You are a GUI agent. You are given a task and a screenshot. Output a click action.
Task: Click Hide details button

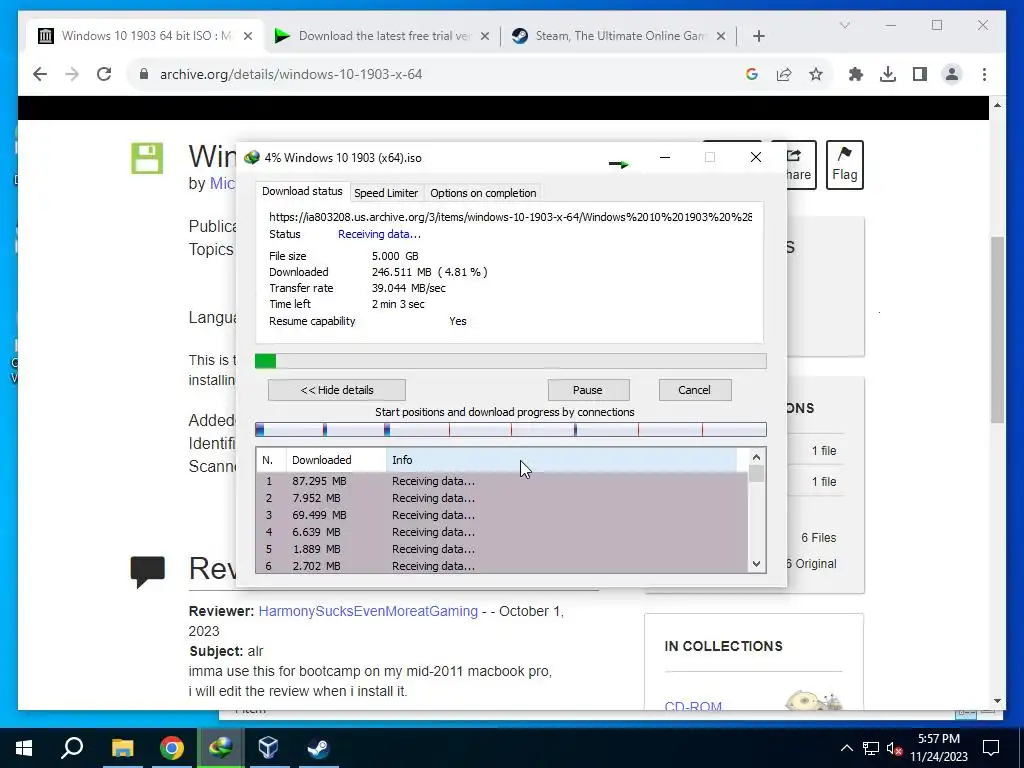click(x=336, y=390)
